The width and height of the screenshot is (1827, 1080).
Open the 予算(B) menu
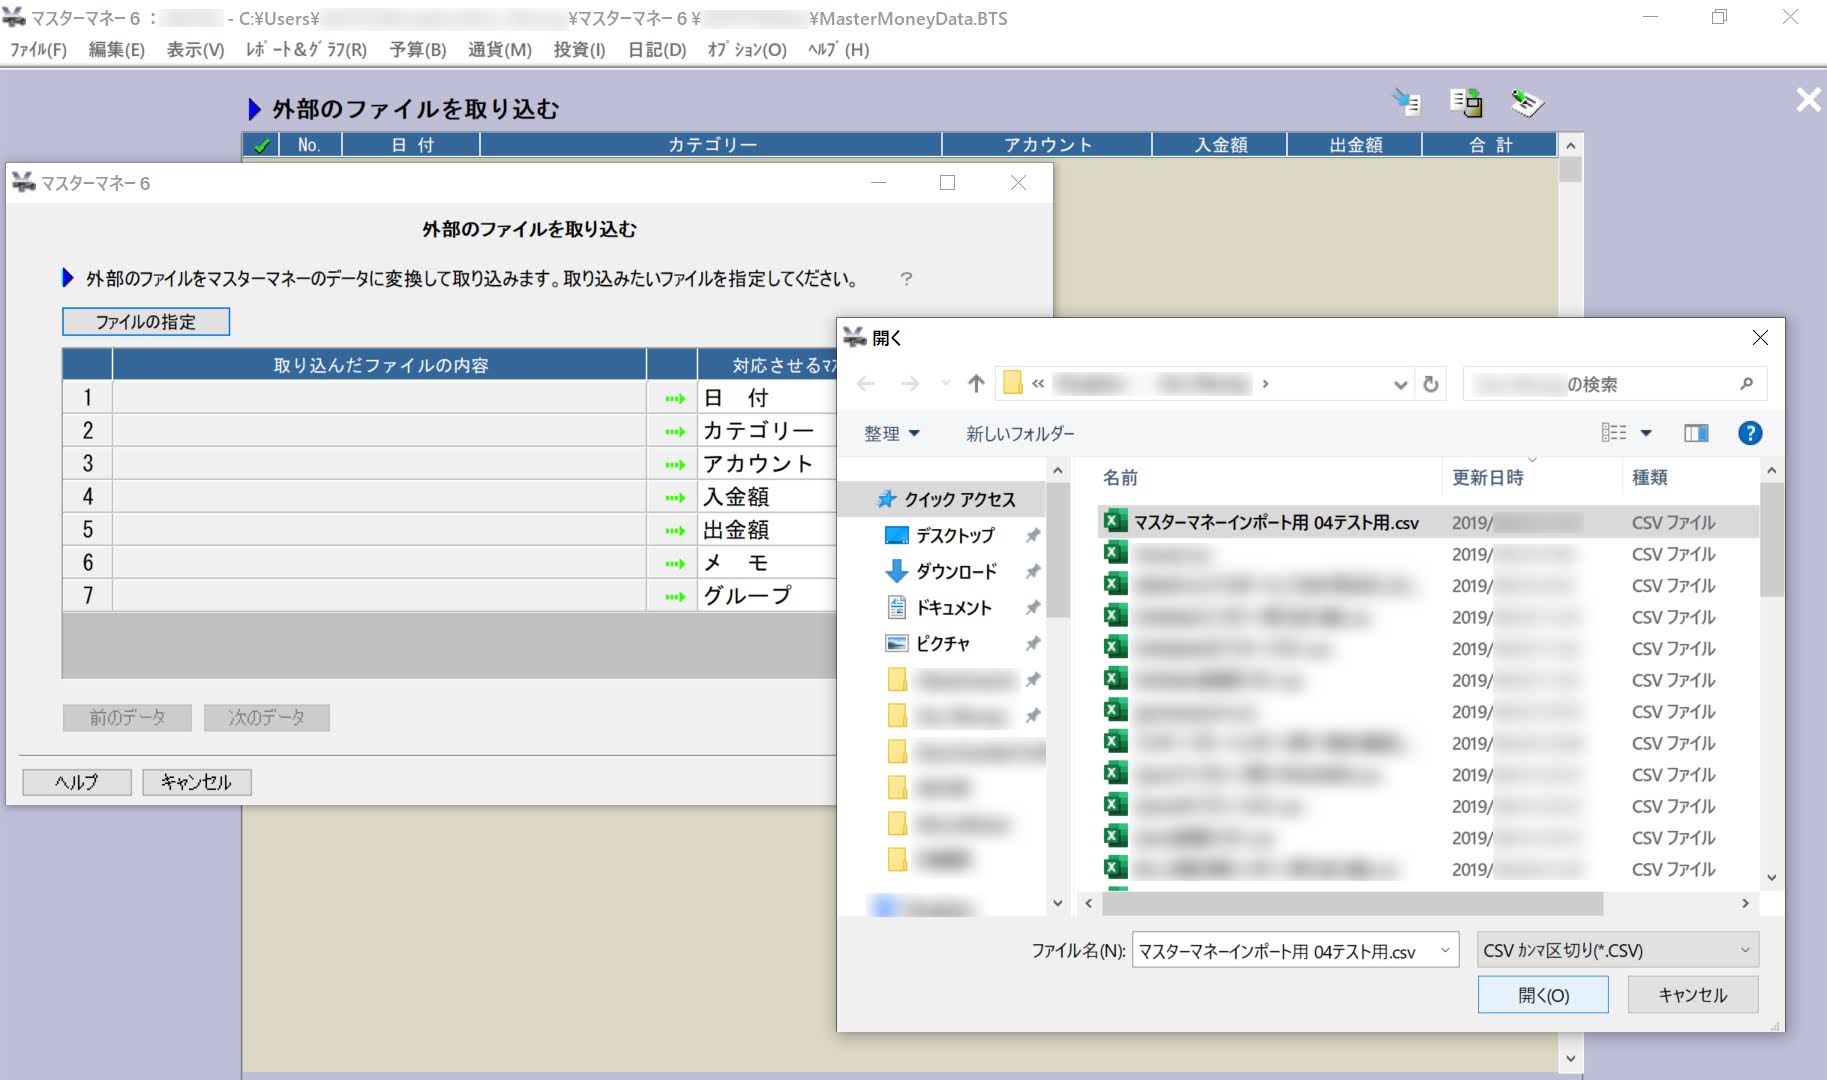pyautogui.click(x=418, y=49)
